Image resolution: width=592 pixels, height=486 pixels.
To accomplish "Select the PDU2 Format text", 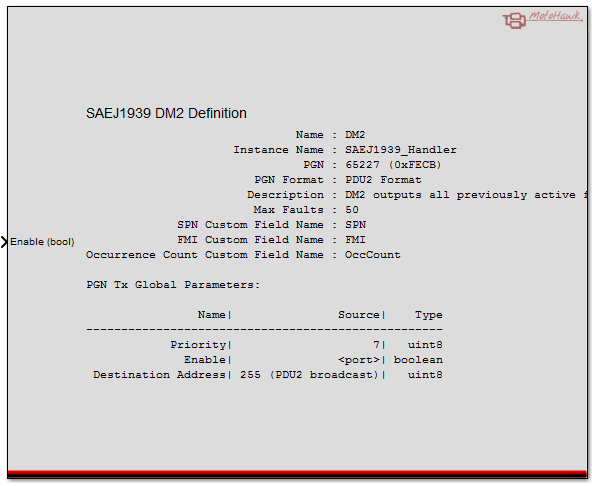I will tap(383, 180).
